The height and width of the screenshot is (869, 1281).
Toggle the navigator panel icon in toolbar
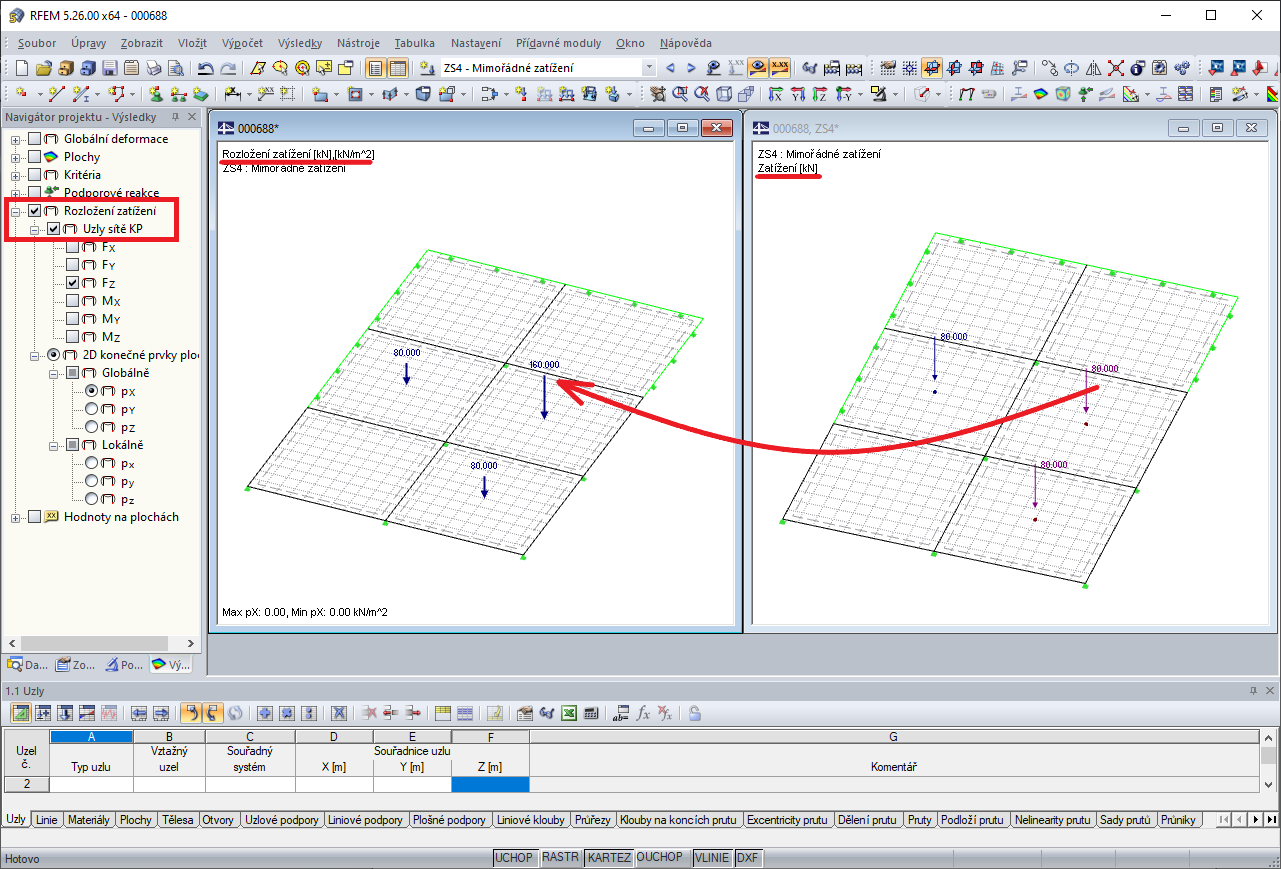coord(376,68)
